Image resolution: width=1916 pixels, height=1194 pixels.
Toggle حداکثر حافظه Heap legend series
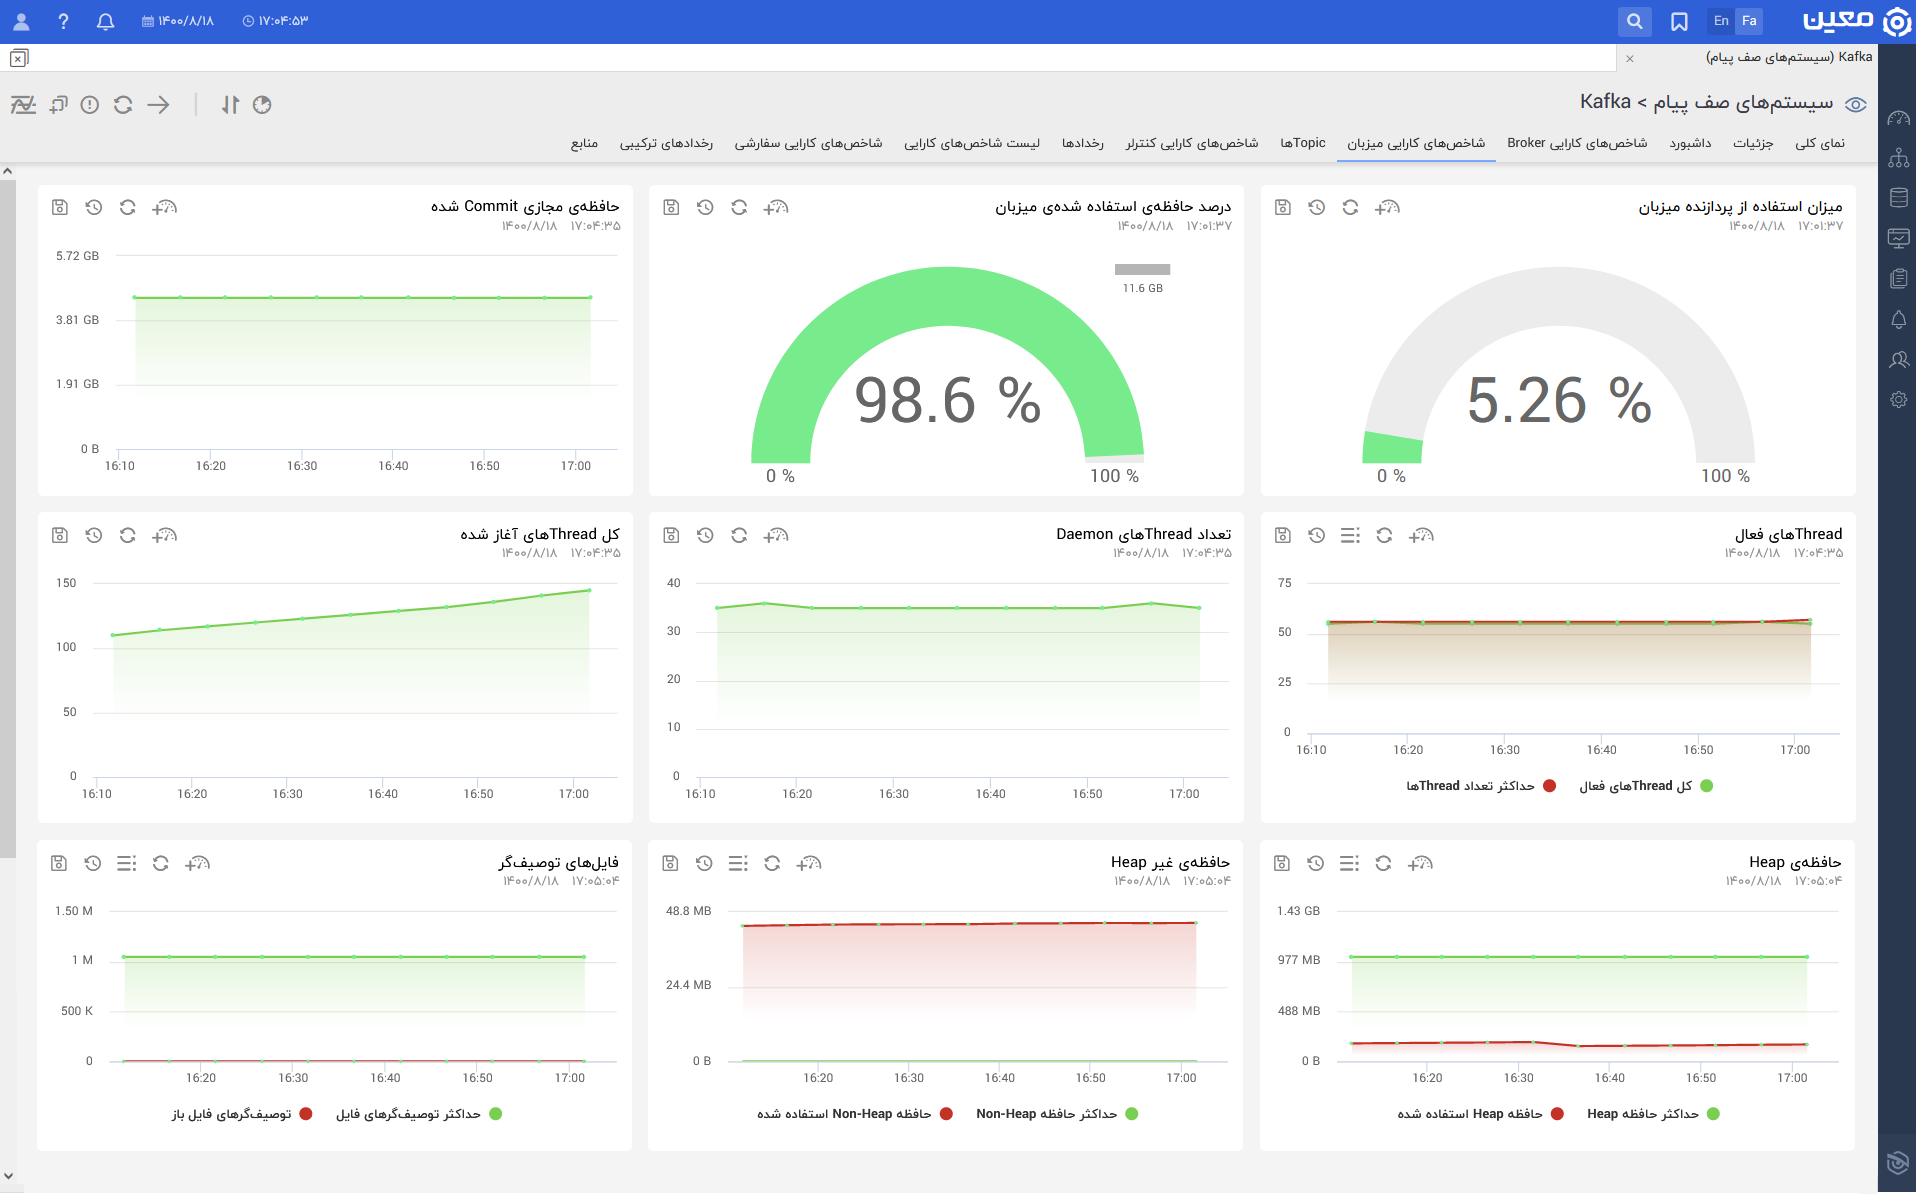click(x=1653, y=1114)
